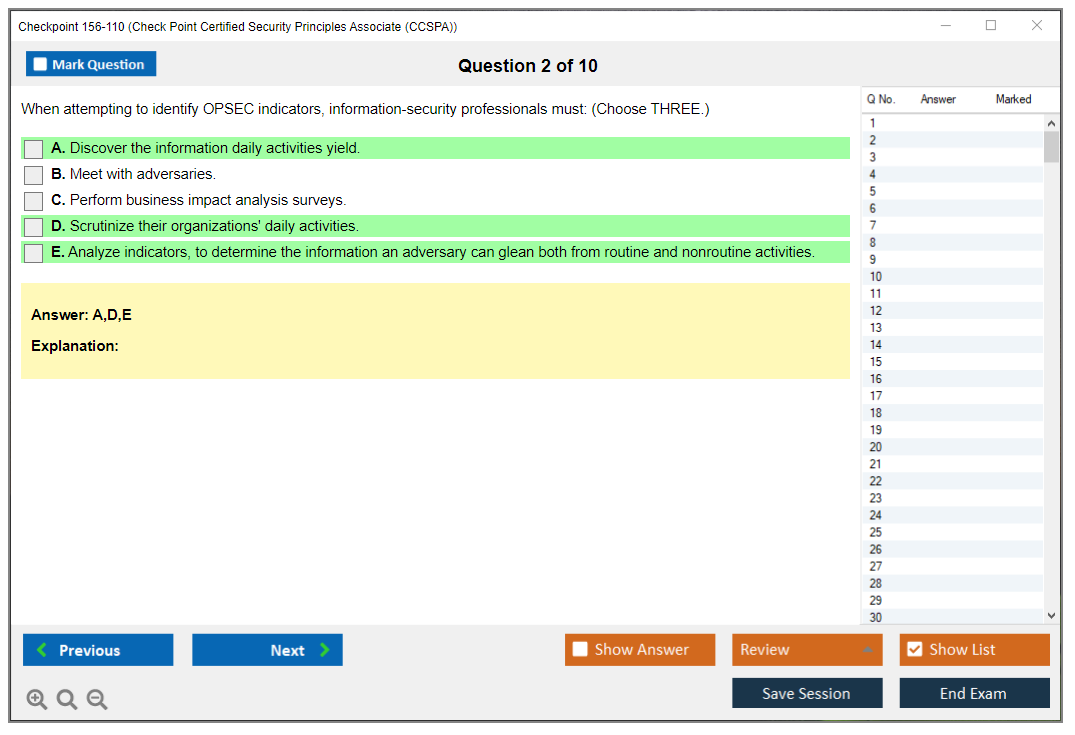
Task: Jump to question 15 in the list
Action: [876, 362]
